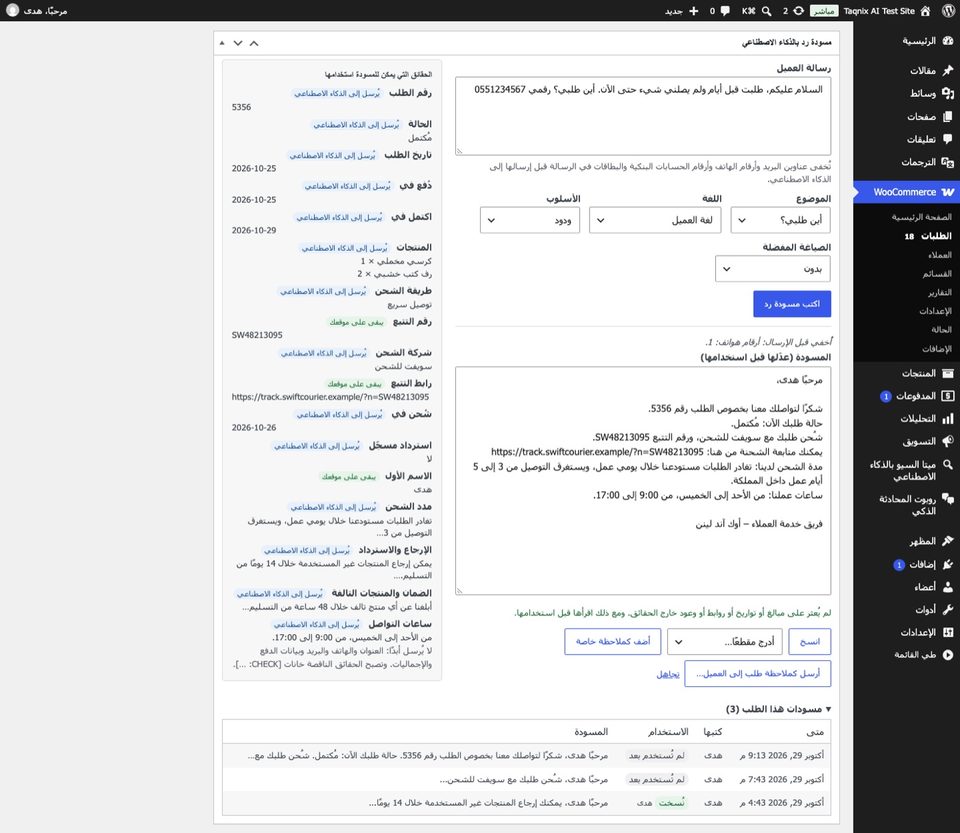Open مقالات (posts) with the pin icon
This screenshot has width=960, height=833.
[906, 70]
